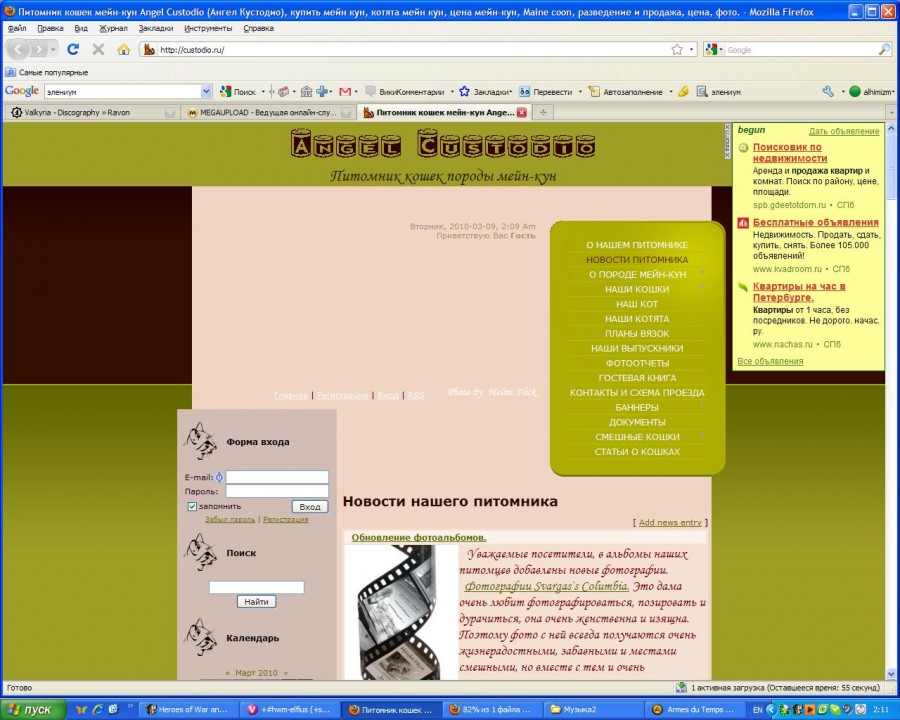This screenshot has height=720, width=900.
Task: Open the Закладки menu
Action: [156, 28]
